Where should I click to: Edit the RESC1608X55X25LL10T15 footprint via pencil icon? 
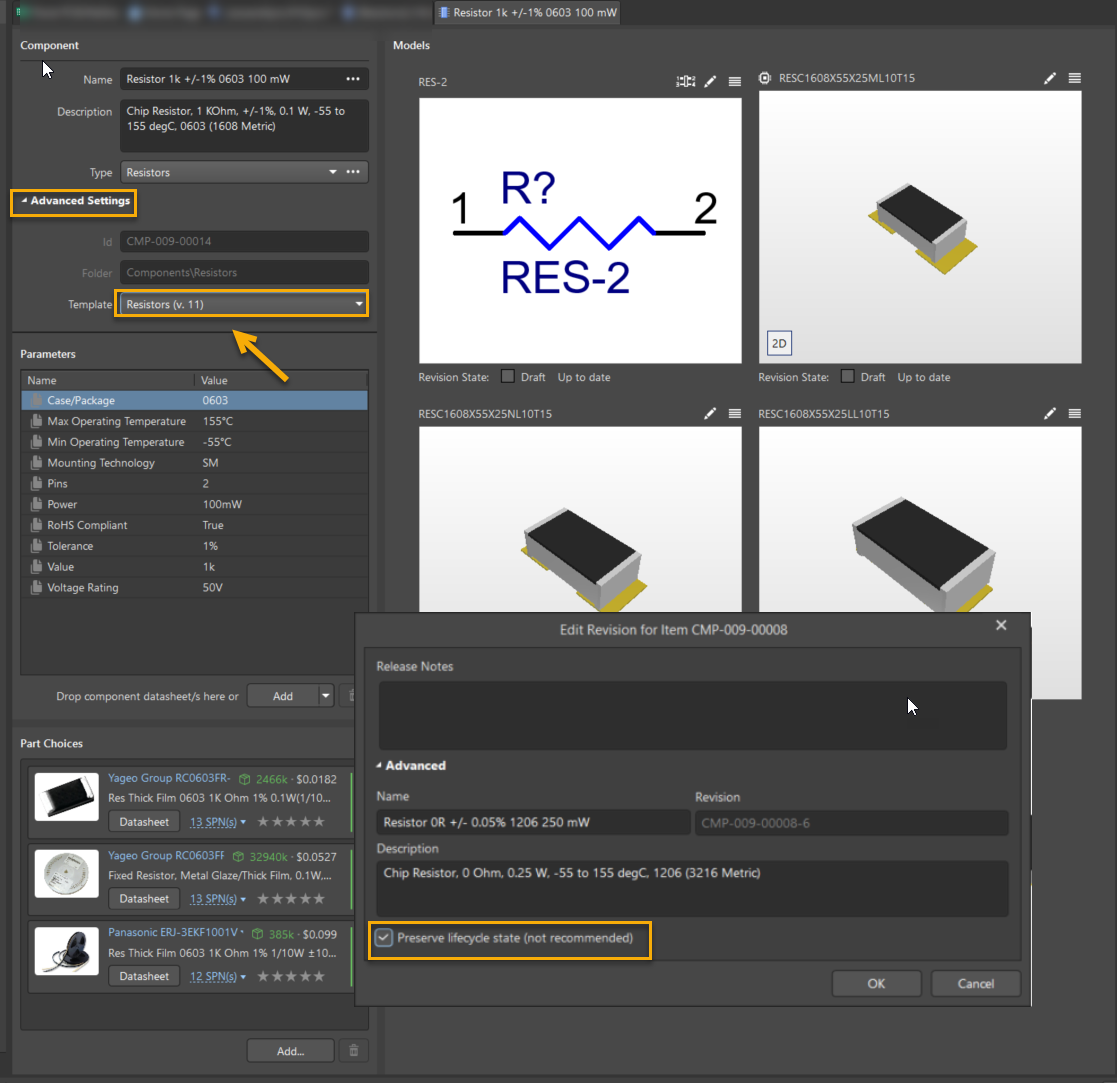[x=1050, y=413]
